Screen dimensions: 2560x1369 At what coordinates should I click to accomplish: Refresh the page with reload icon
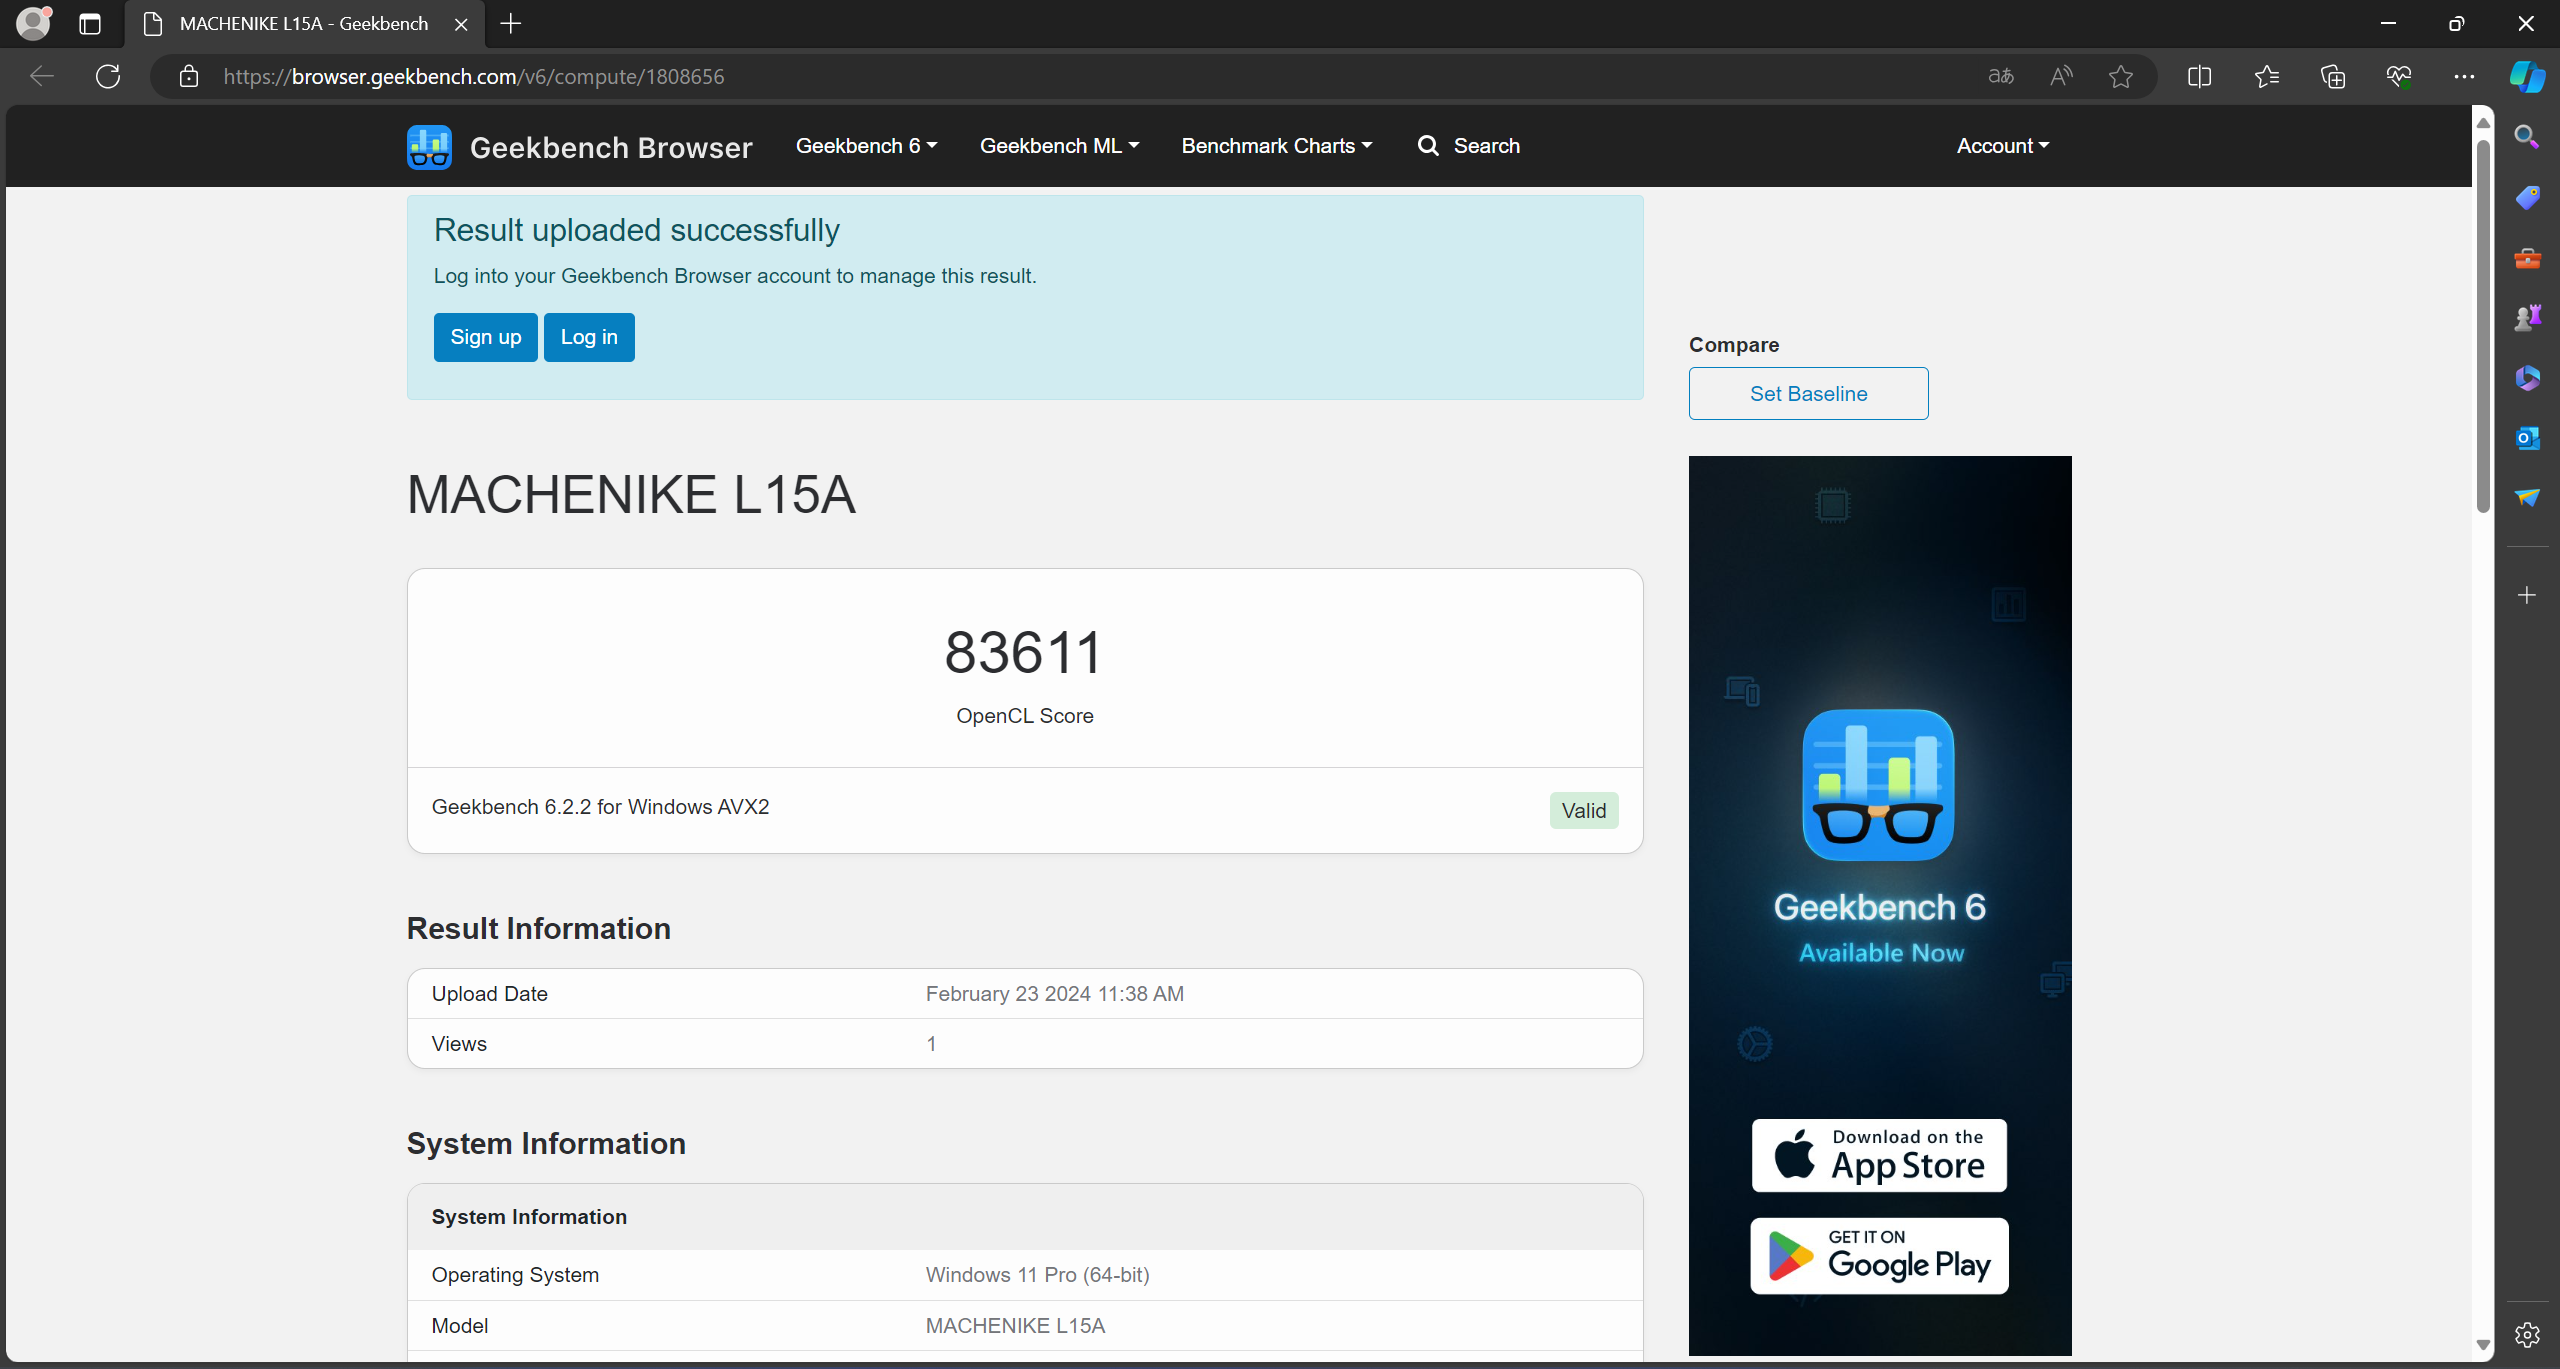pos(108,76)
